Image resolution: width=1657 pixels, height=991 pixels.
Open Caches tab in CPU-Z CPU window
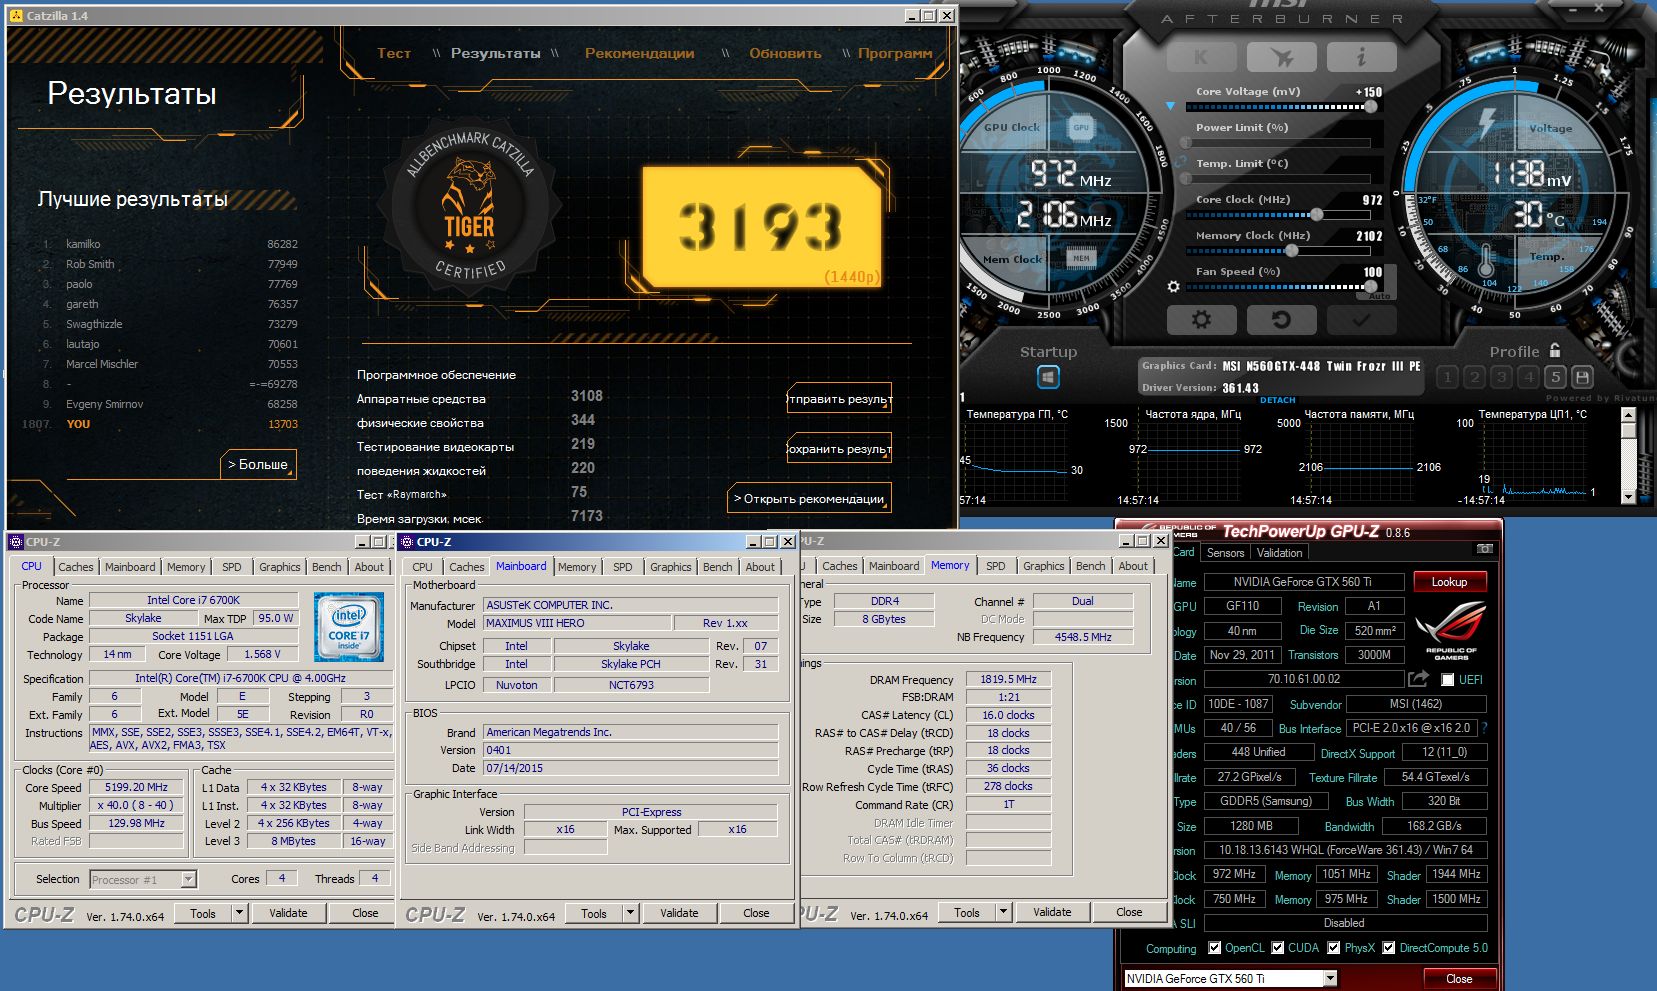75,567
